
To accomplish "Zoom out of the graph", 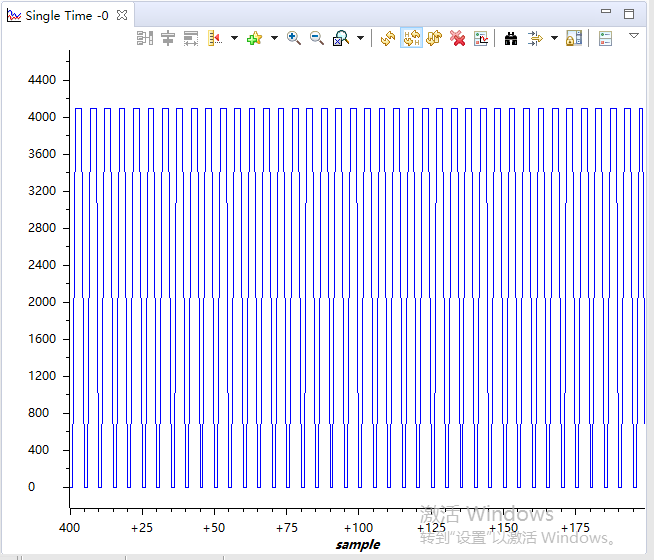I will click(x=317, y=38).
